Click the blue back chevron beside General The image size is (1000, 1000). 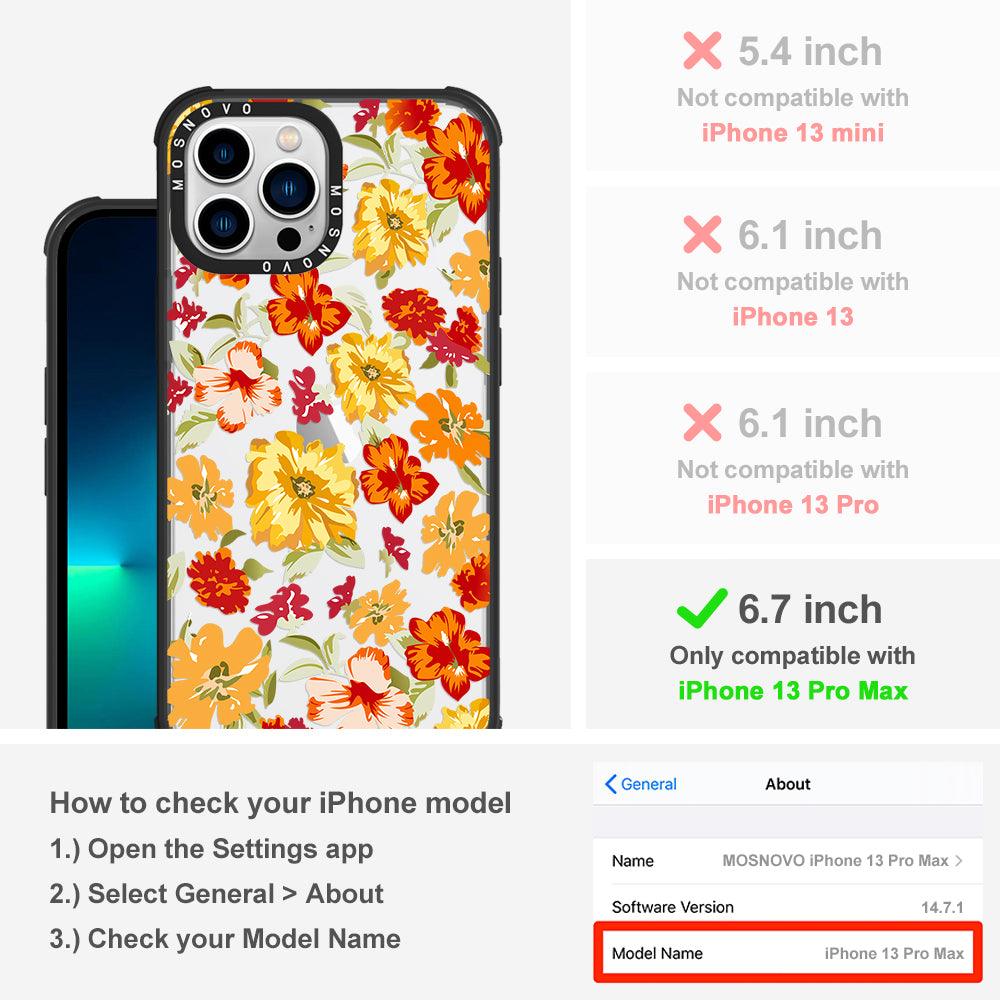[x=610, y=784]
